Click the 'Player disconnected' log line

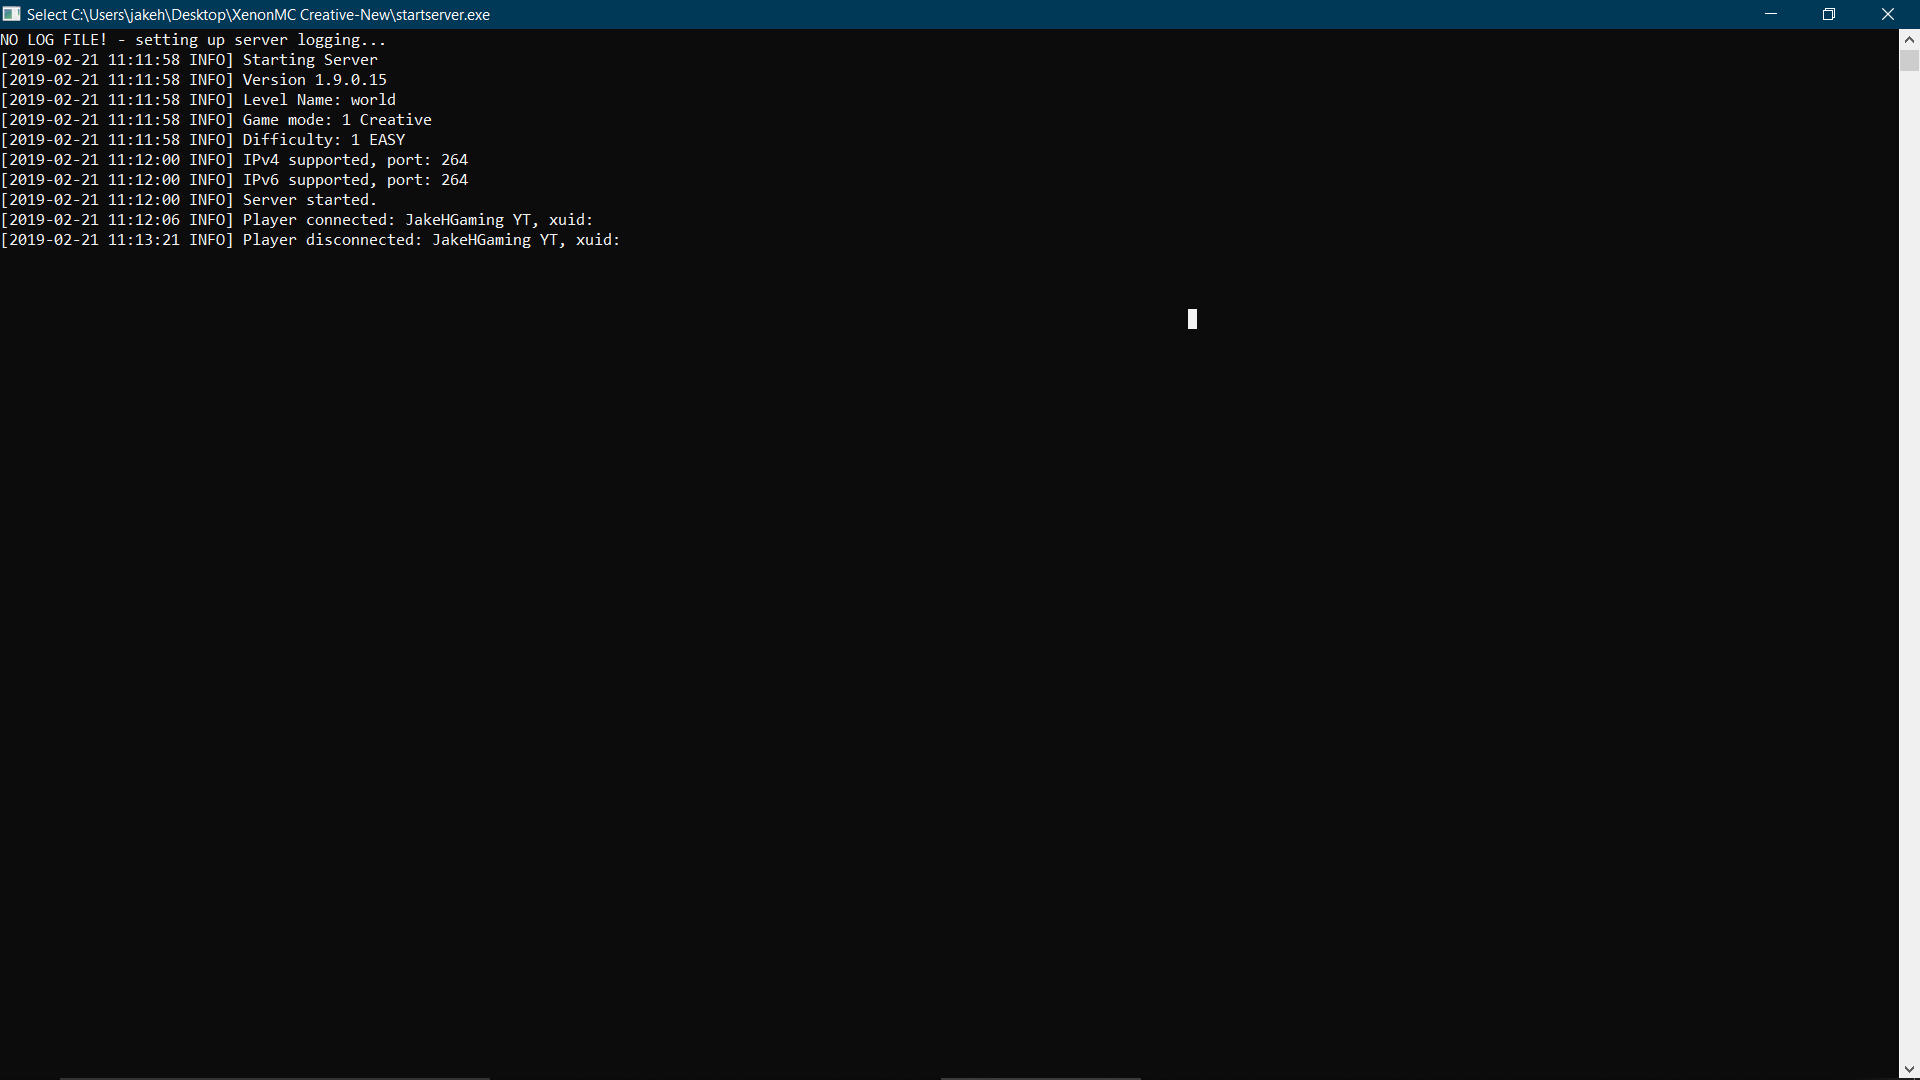[x=431, y=240]
